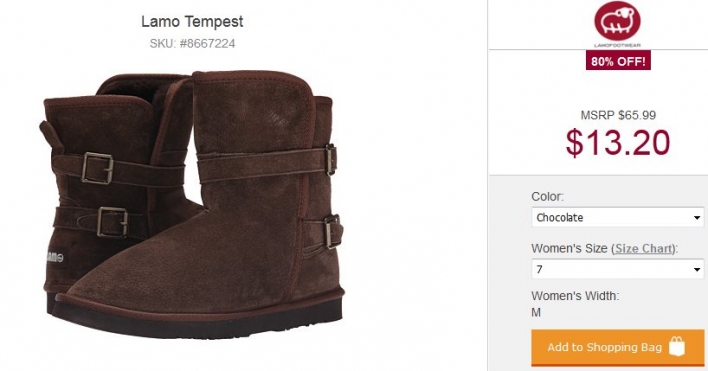The height and width of the screenshot is (371, 708).
Task: Click the Women's Width label
Action: (x=575, y=296)
